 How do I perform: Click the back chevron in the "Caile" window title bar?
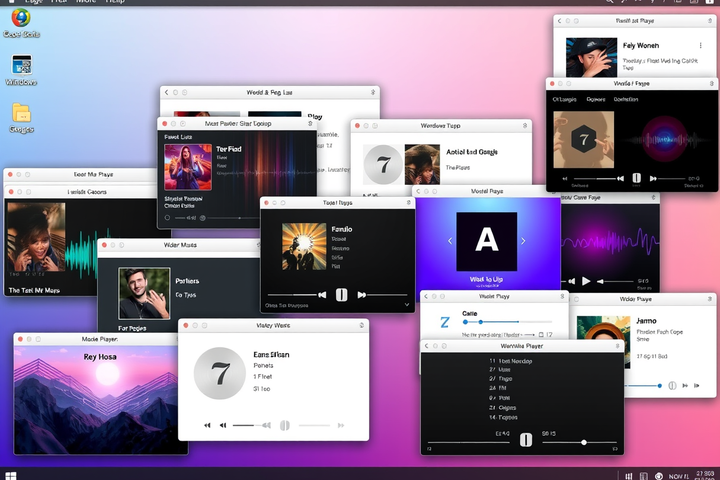pyautogui.click(x=426, y=296)
